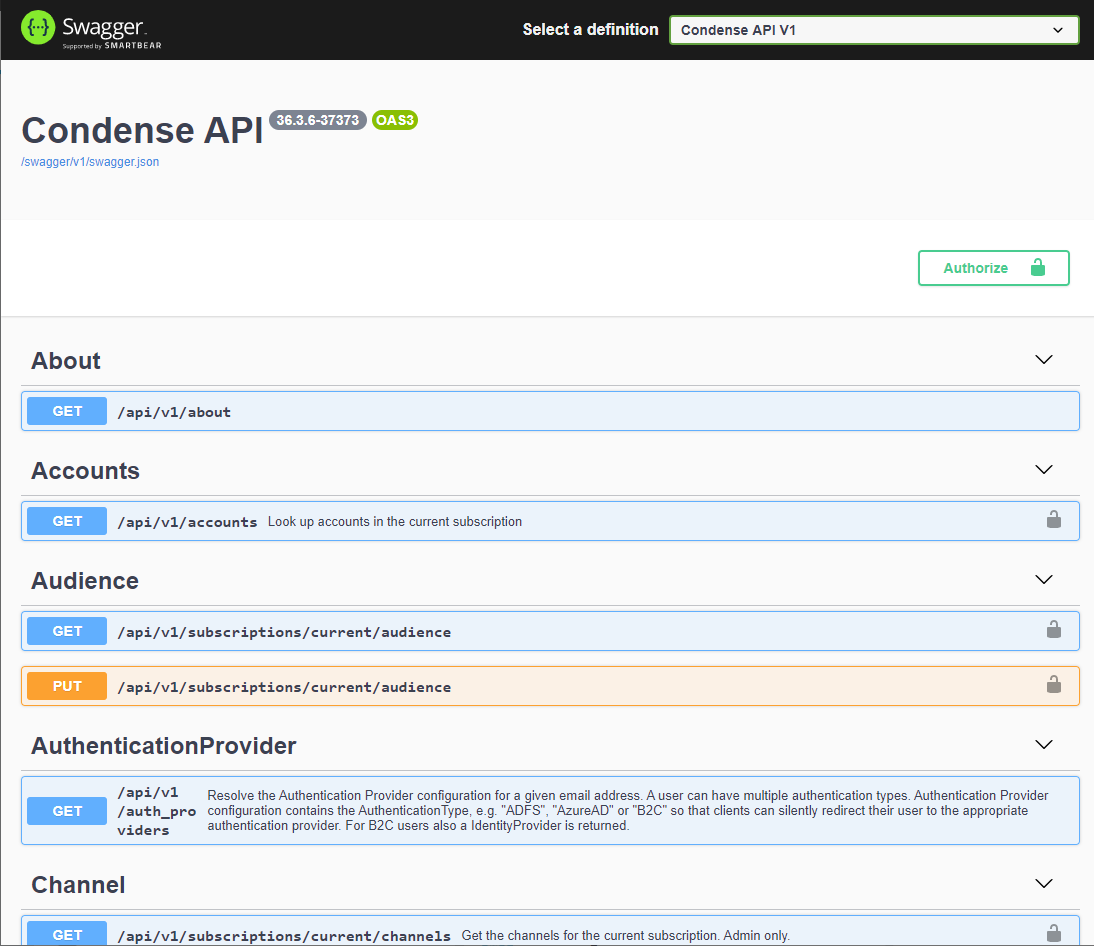
Task: Click path text in GET audience row
Action: (x=284, y=632)
